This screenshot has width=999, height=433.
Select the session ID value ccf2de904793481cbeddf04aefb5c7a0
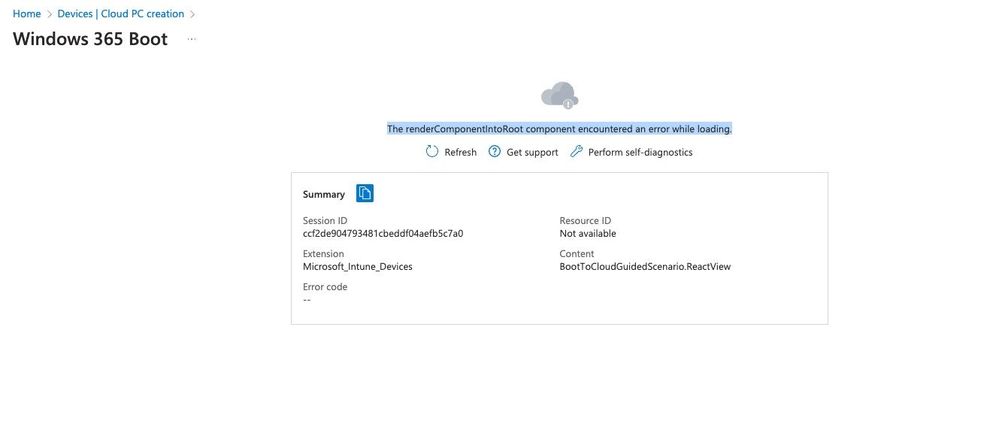383,234
